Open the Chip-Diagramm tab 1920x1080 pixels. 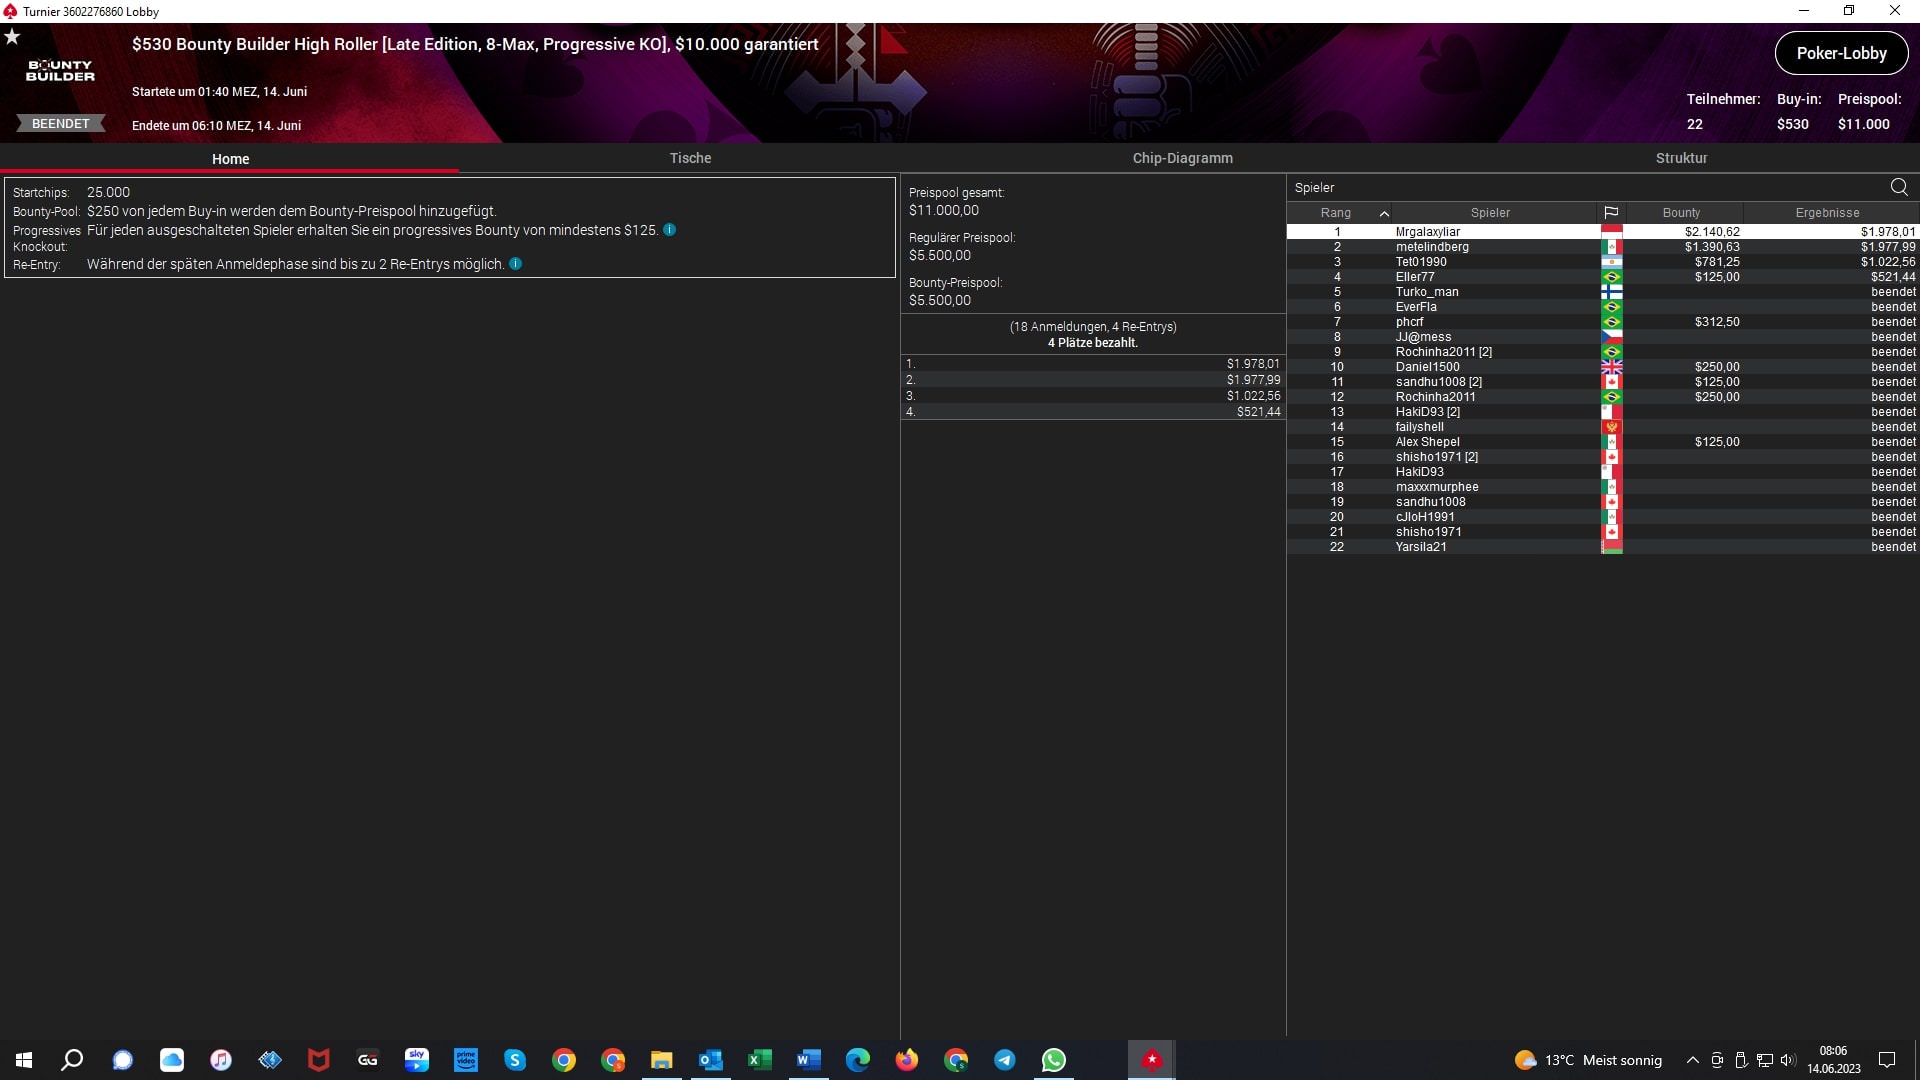click(1182, 158)
